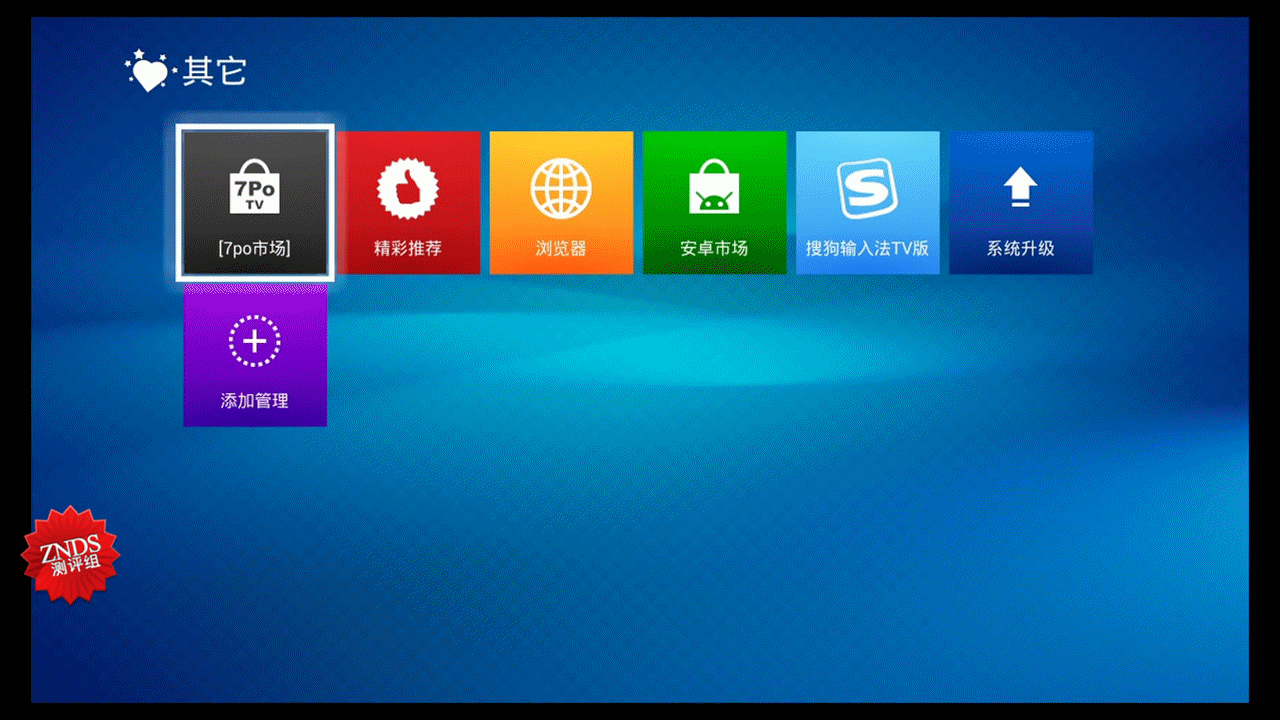Select the 精彩推荐 label

pyautogui.click(x=408, y=248)
